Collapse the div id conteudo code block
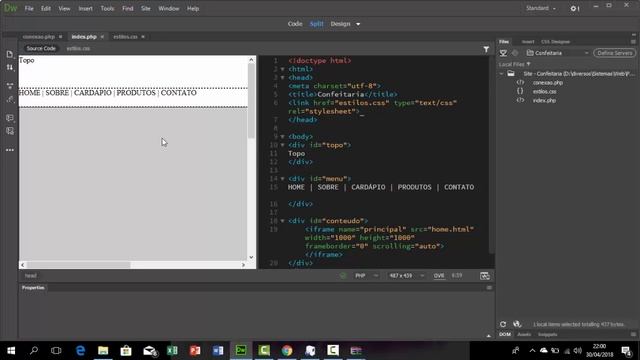 [282, 221]
